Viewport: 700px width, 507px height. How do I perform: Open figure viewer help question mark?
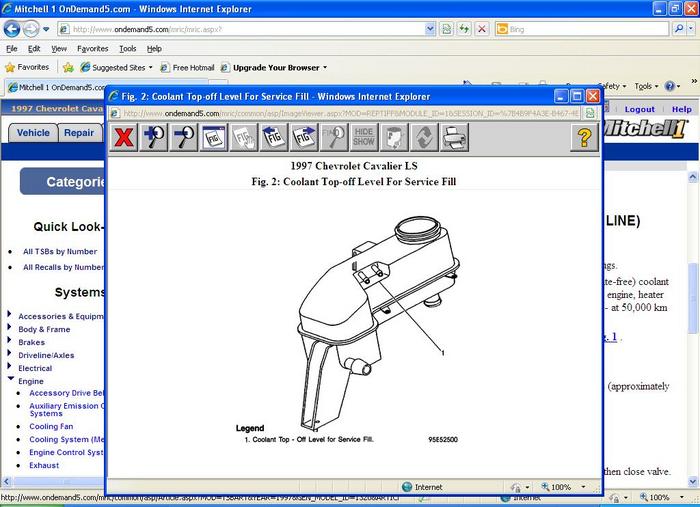(x=584, y=137)
